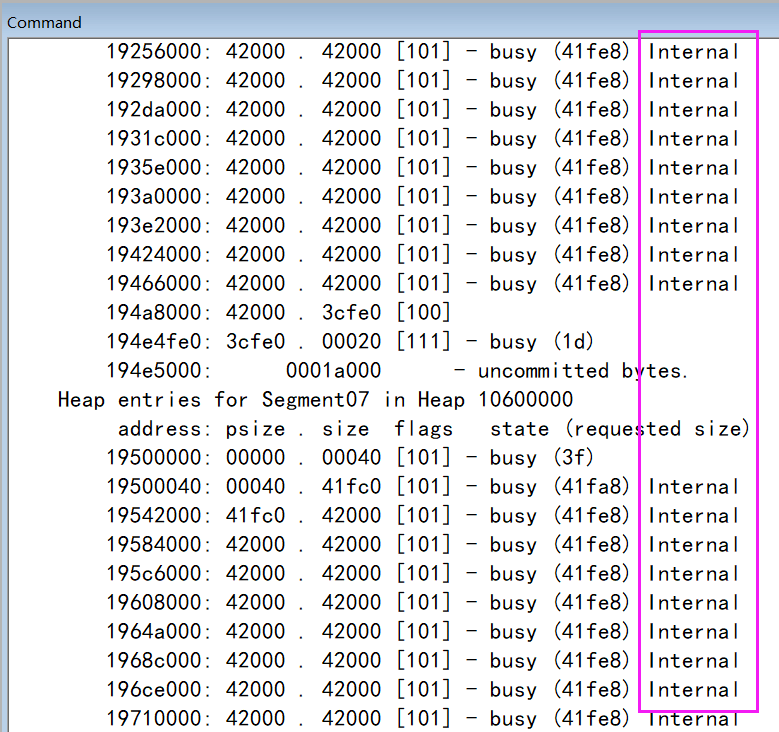
Task: Select heap entry address 19542000
Action: coord(158,515)
